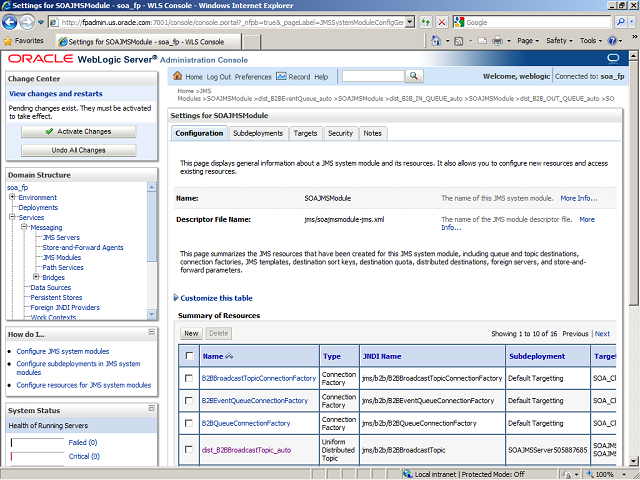Click the console search input field
This screenshot has height=480, width=640.
(x=371, y=76)
